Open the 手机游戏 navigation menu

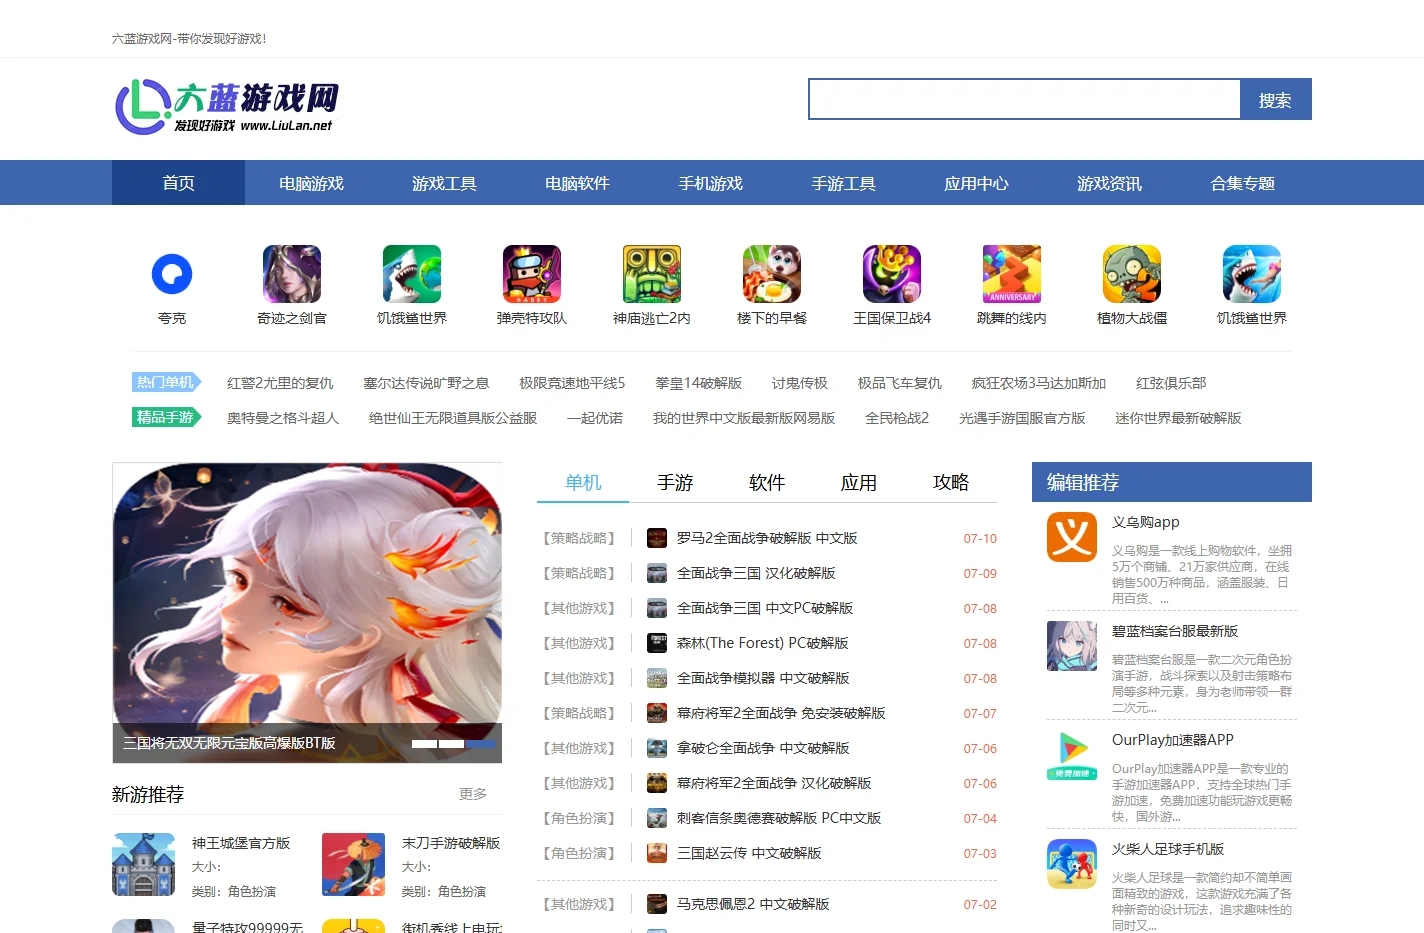pyautogui.click(x=710, y=183)
